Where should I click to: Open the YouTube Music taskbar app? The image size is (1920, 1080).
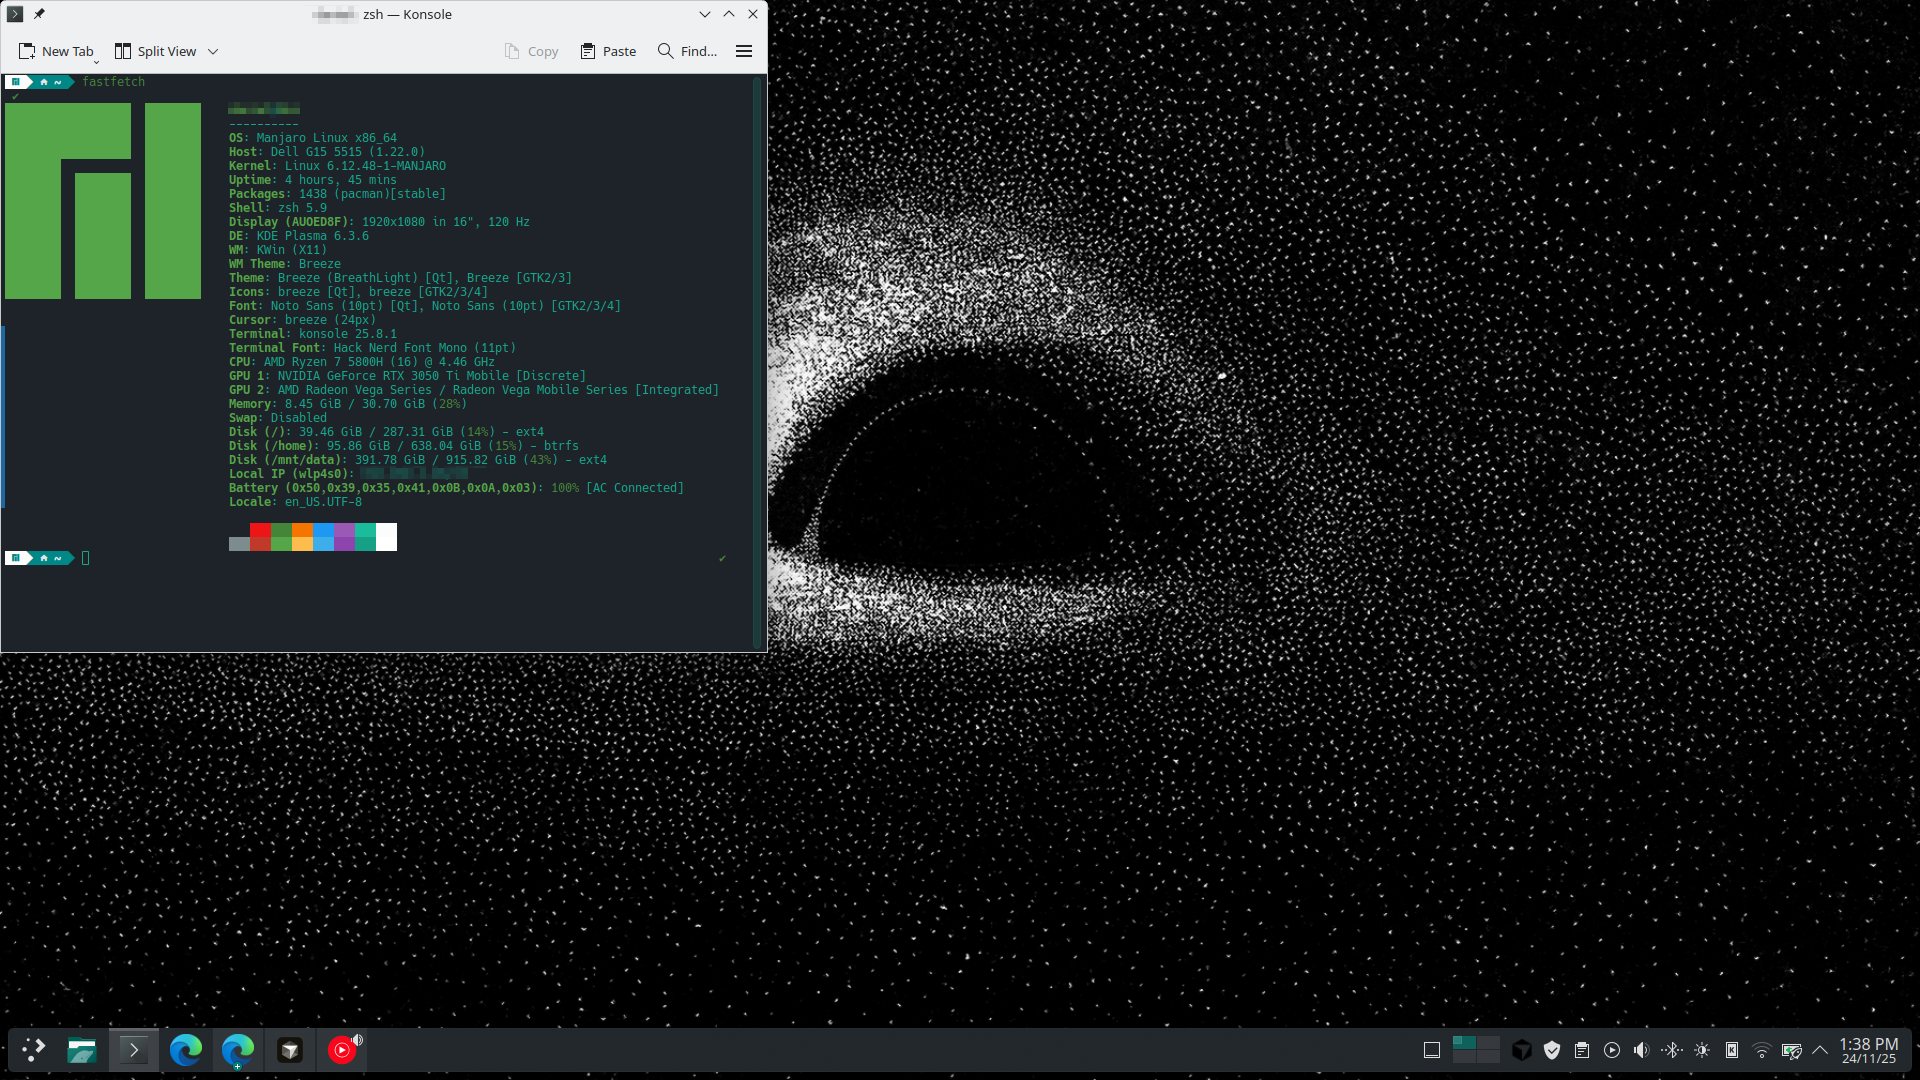point(342,1050)
